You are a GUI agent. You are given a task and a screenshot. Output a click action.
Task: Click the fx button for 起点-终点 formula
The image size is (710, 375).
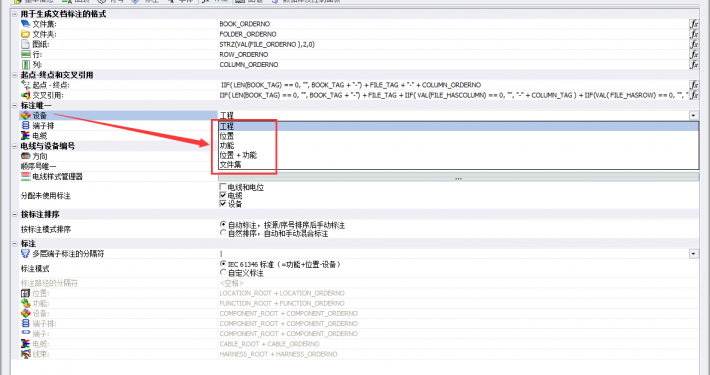694,85
